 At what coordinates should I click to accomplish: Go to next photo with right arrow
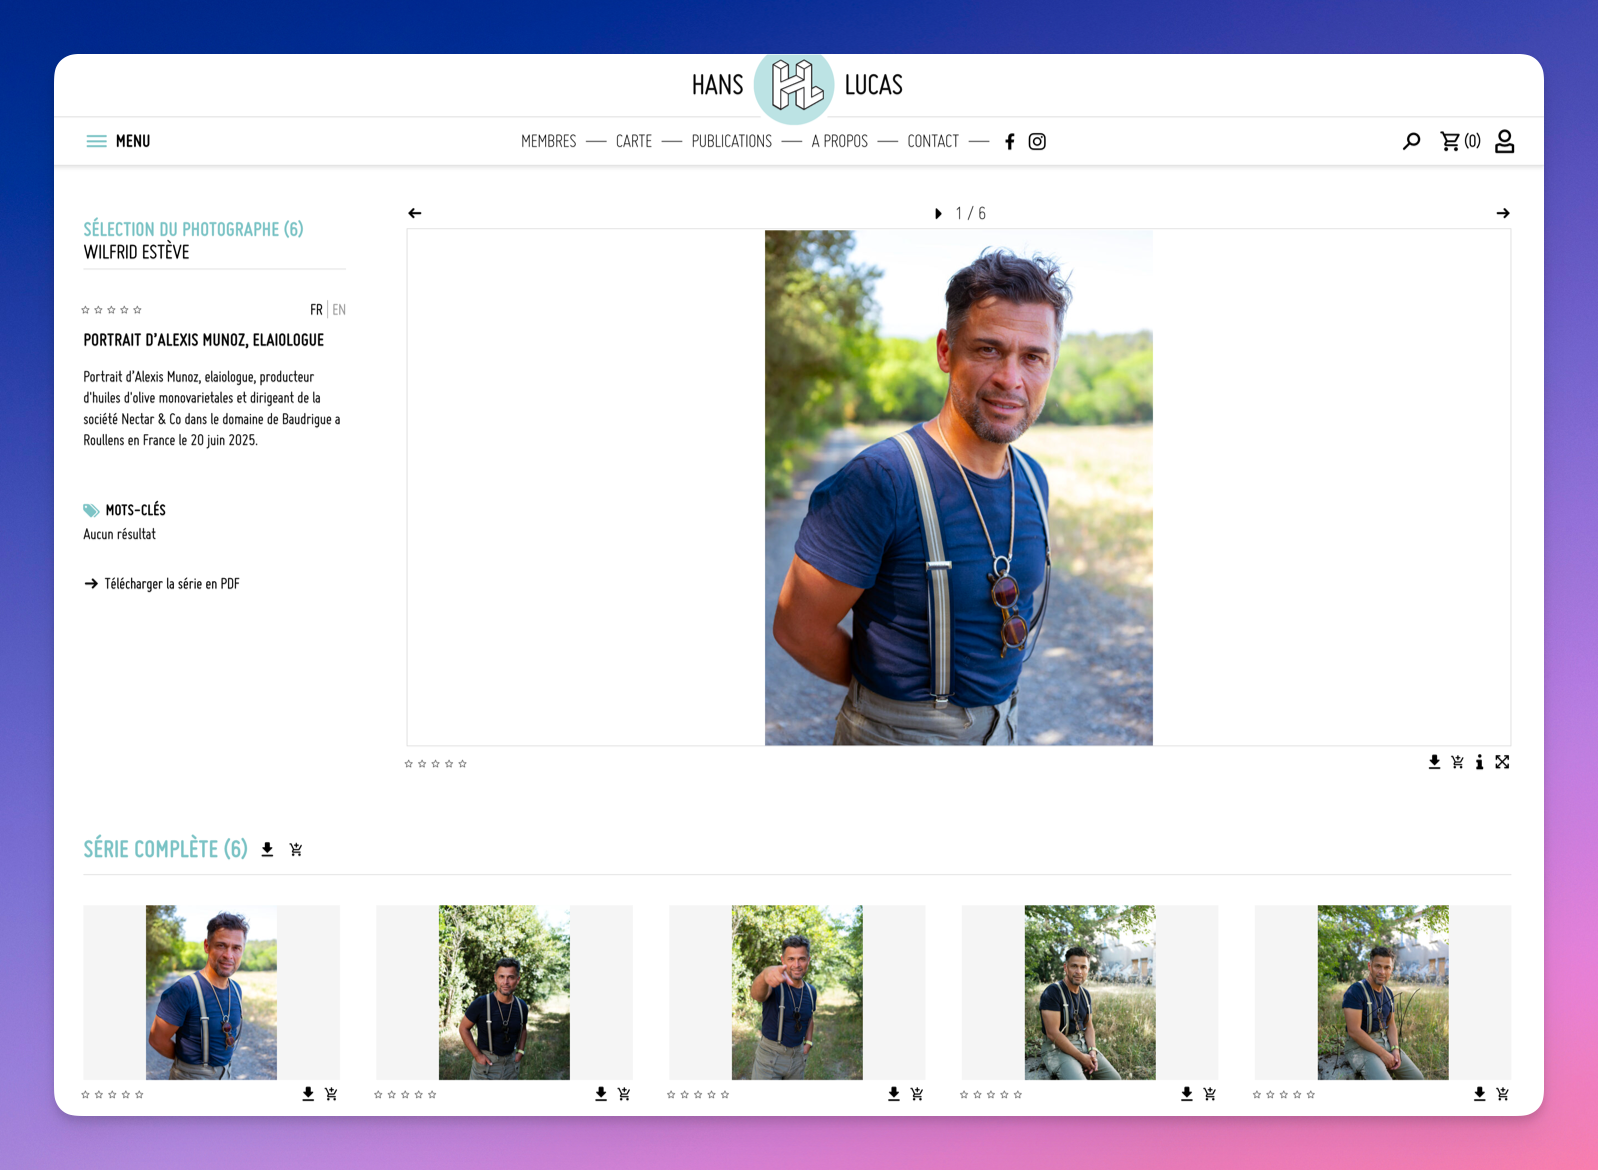coord(1502,213)
